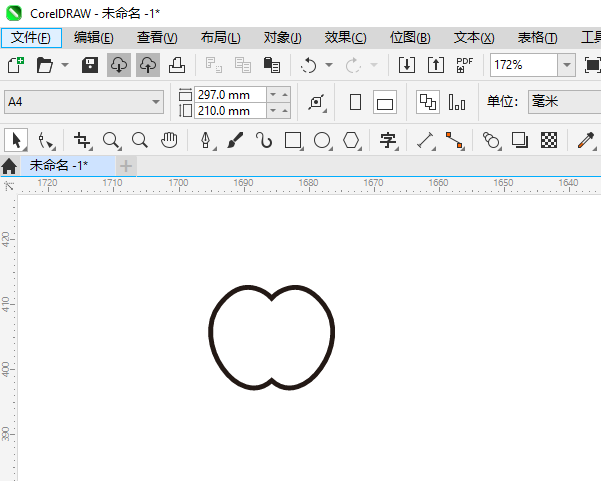Viewport: 601px width, 481px height.
Task: Export file icon with up arrow
Action: point(436,65)
